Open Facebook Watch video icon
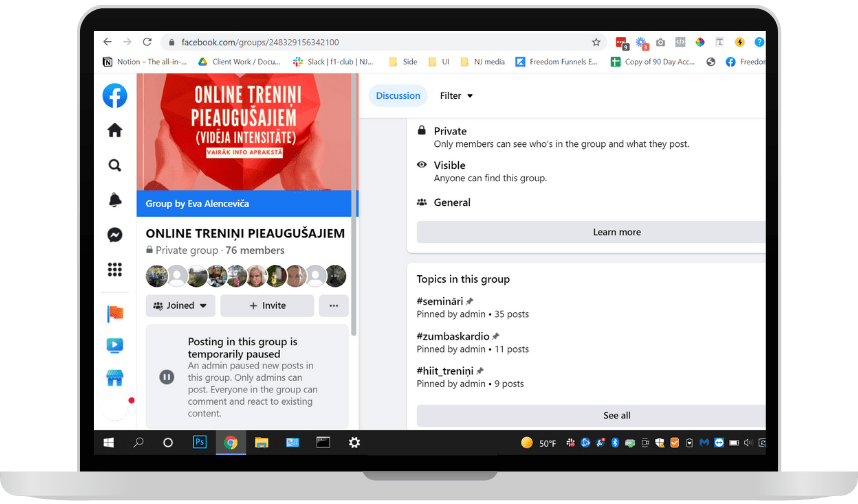 tap(115, 345)
